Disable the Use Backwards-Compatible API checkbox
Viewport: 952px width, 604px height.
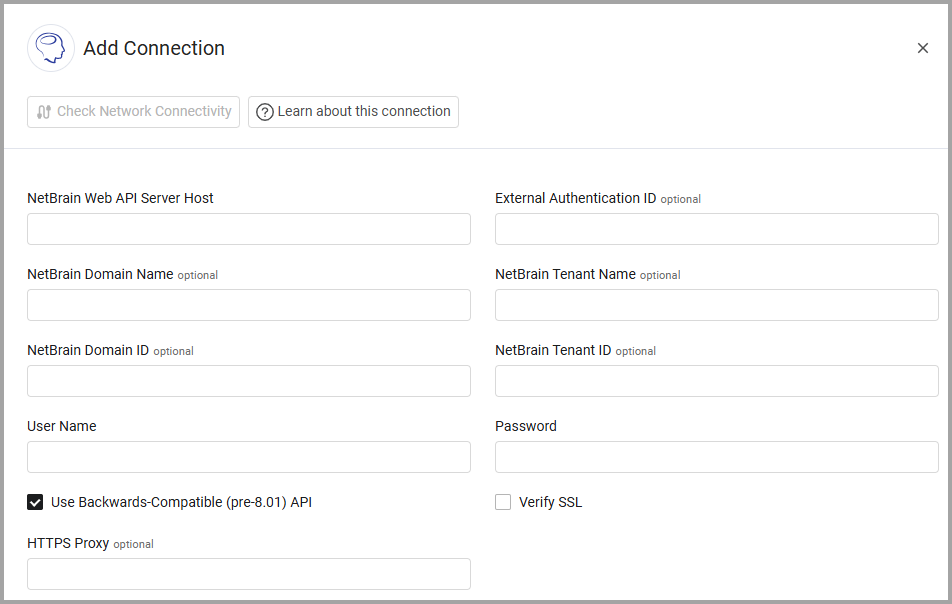point(36,502)
